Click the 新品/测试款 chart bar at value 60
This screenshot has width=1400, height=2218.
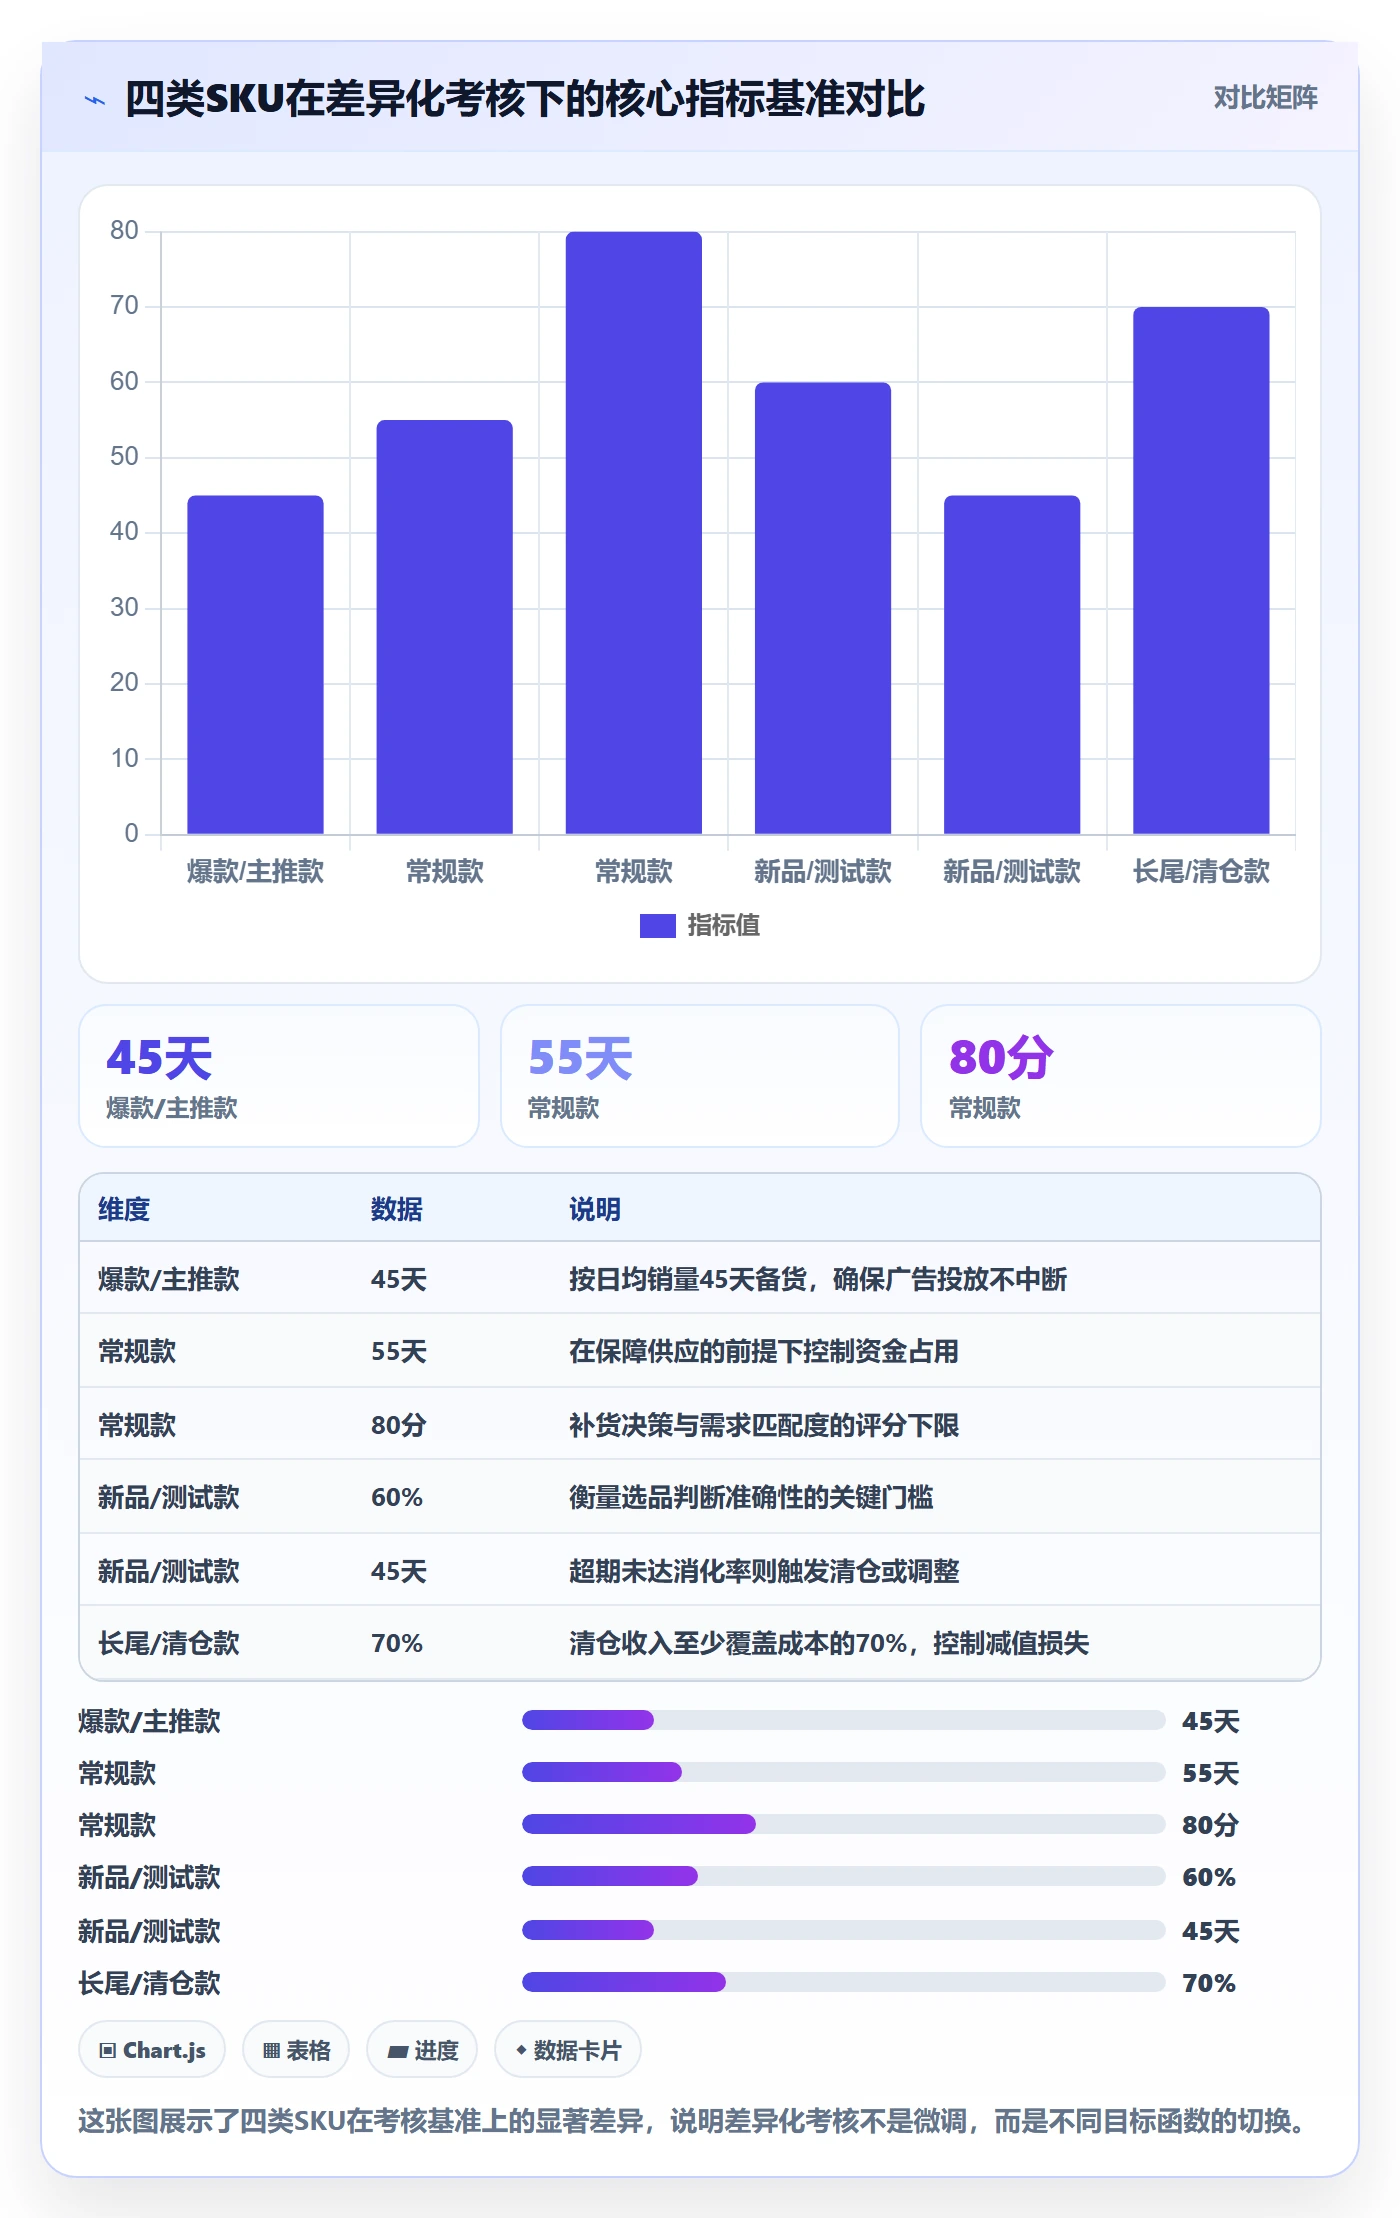coord(822,608)
